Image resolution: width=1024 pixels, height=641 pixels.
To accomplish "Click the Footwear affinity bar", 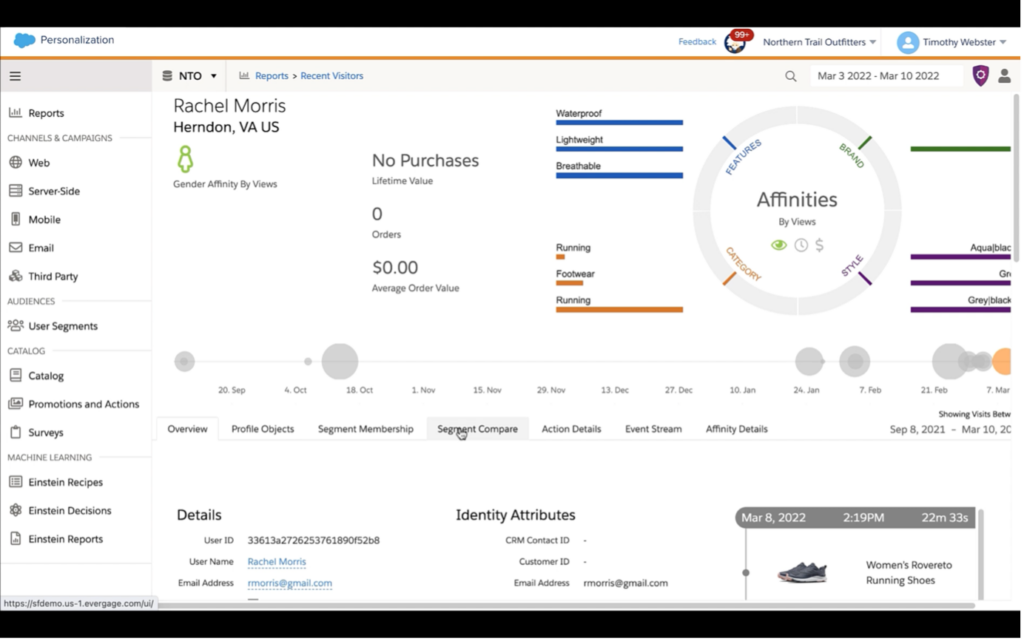I will pyautogui.click(x=569, y=283).
